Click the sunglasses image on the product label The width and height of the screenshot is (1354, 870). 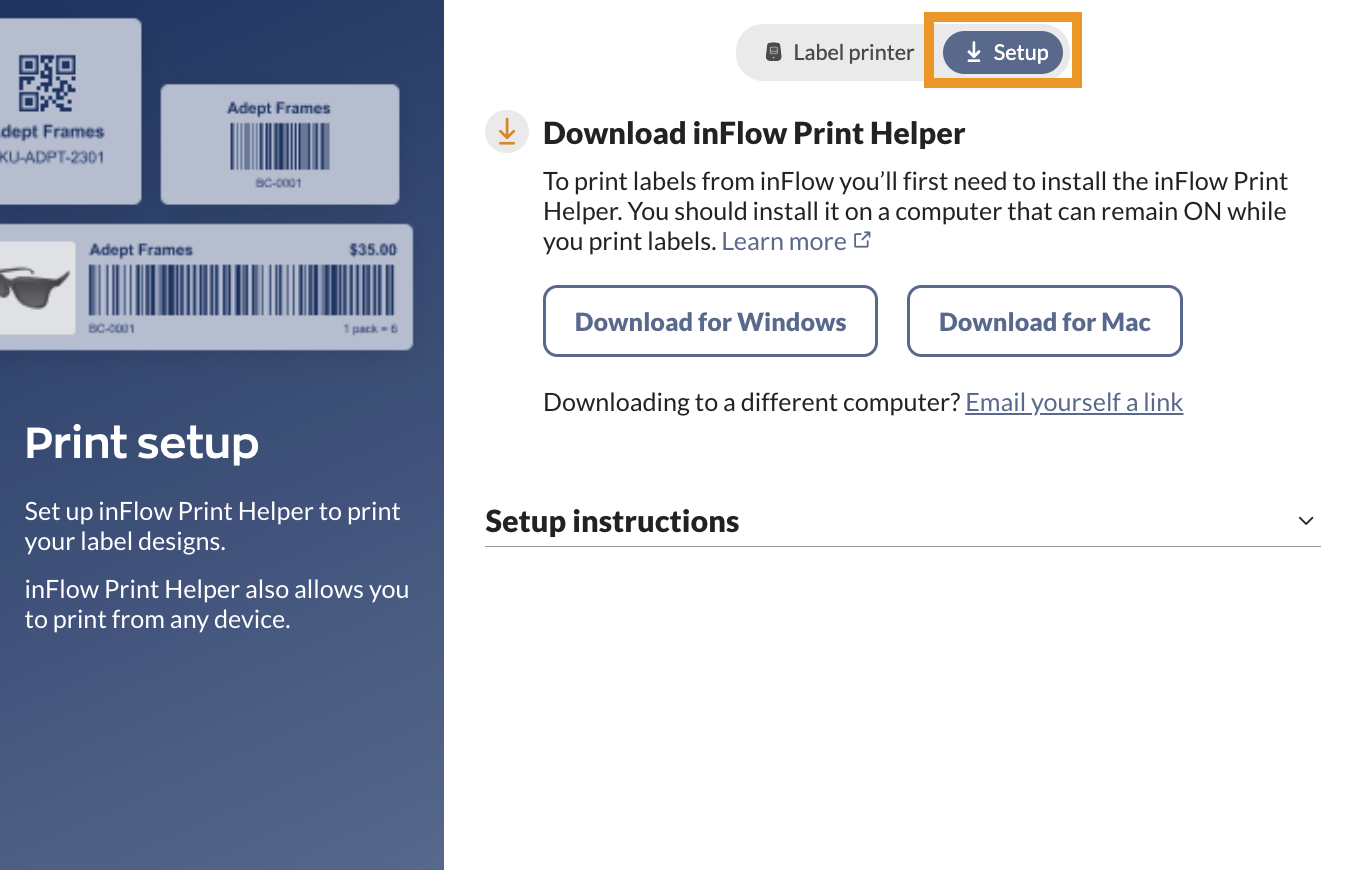pos(35,287)
